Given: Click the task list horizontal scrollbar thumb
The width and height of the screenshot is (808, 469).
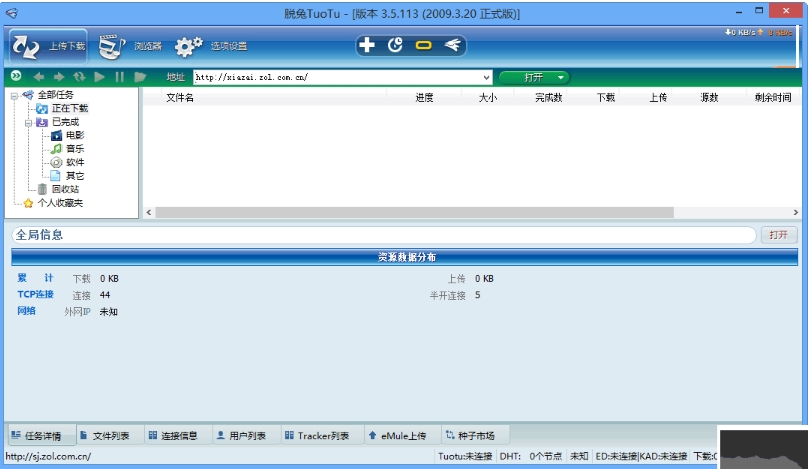Looking at the screenshot, I should pyautogui.click(x=414, y=212).
